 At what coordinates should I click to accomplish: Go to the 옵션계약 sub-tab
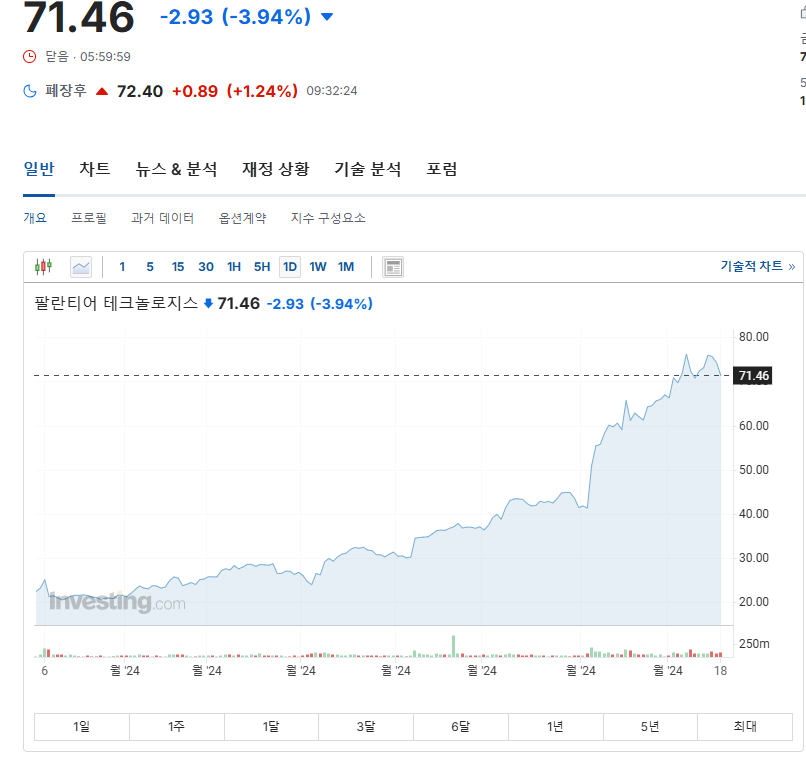tap(243, 218)
